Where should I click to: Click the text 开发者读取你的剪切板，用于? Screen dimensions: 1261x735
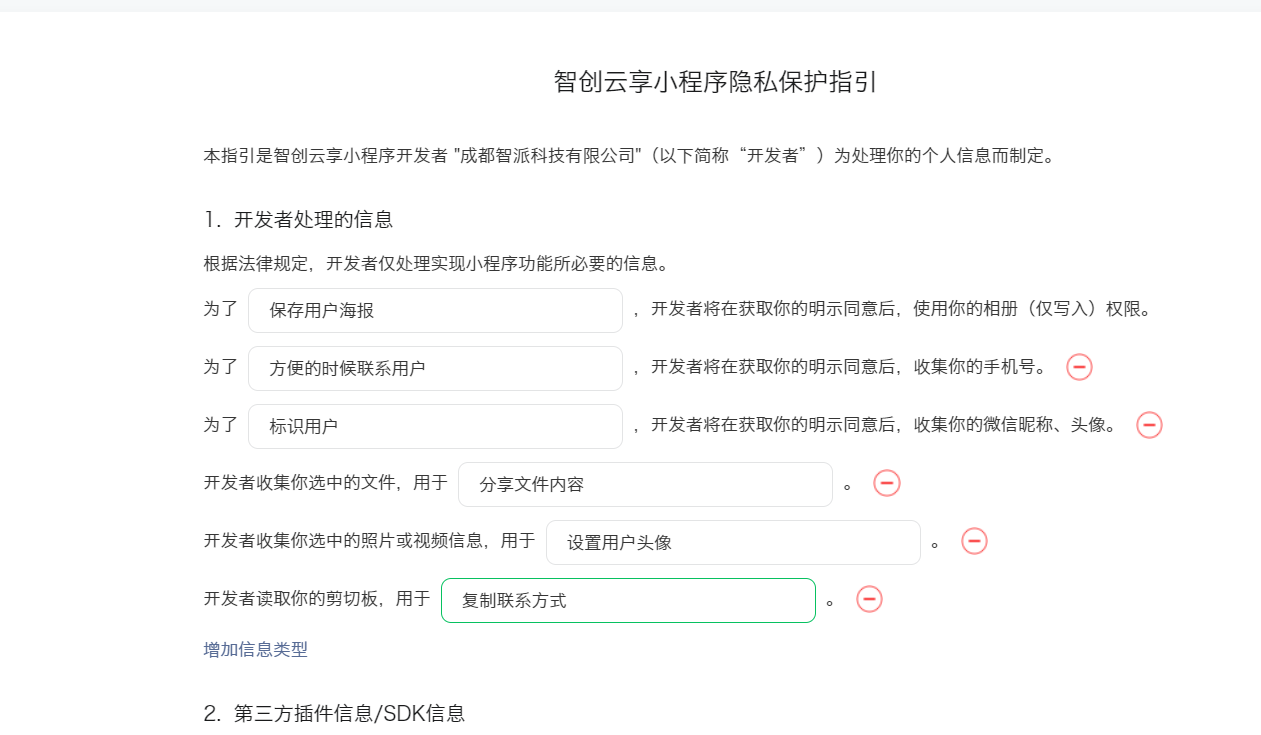(317, 599)
